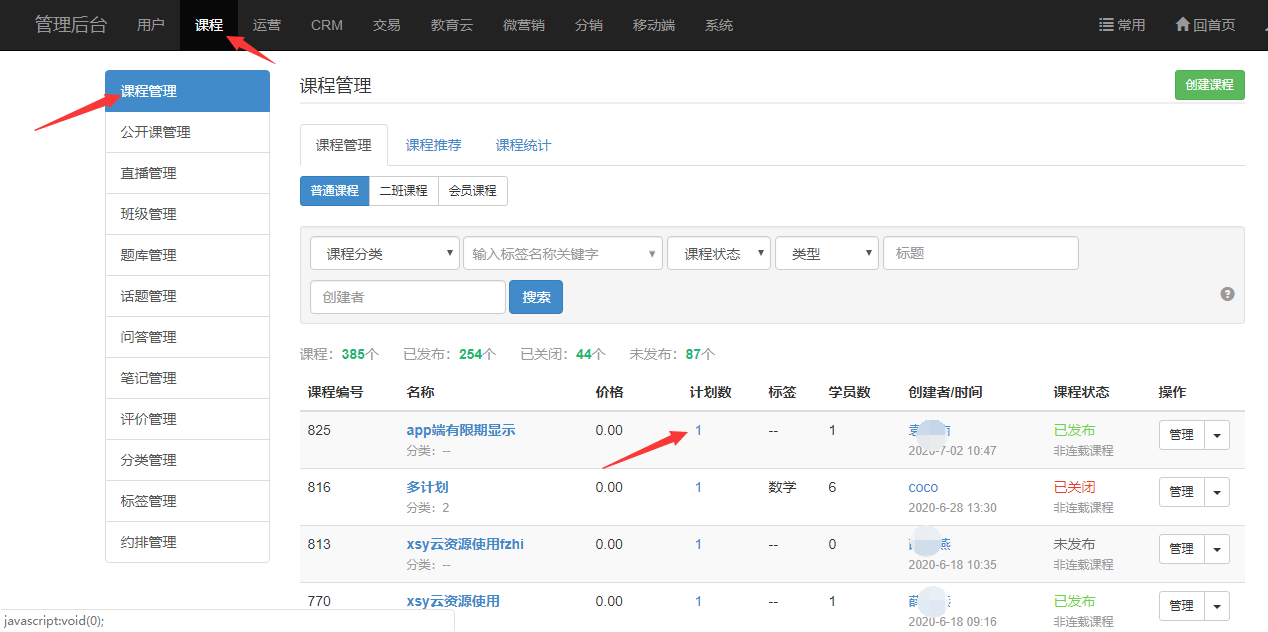Click the 常用 list icon in navbar
Screen dimensions: 1268x632
1107,25
